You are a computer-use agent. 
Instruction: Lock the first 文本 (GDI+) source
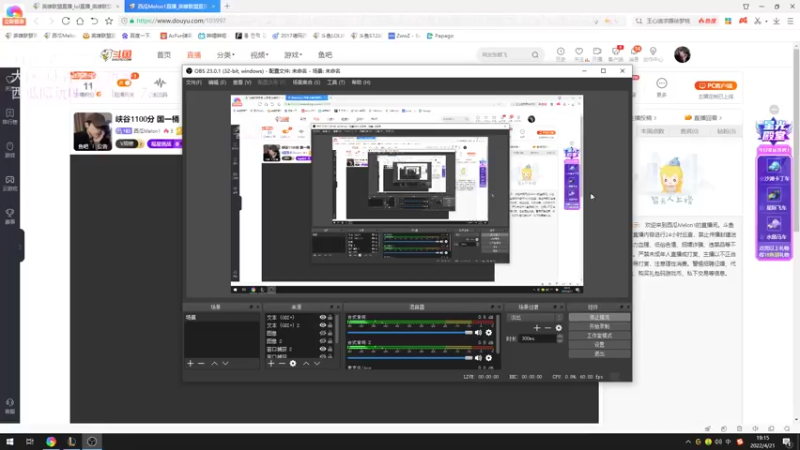click(x=330, y=317)
